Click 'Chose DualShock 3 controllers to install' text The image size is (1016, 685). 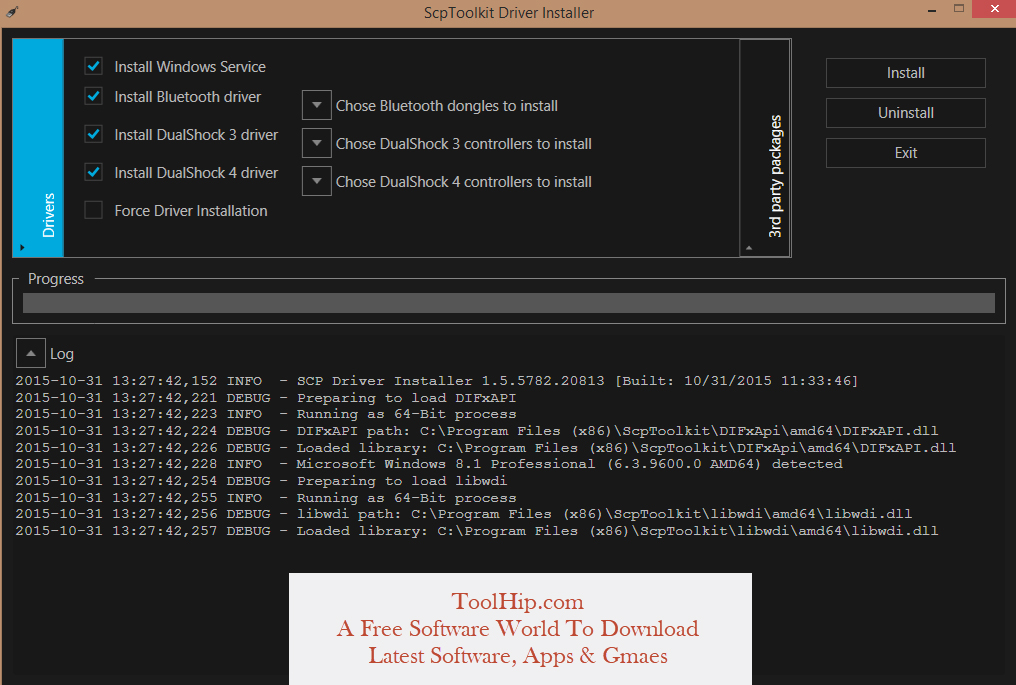click(x=463, y=144)
